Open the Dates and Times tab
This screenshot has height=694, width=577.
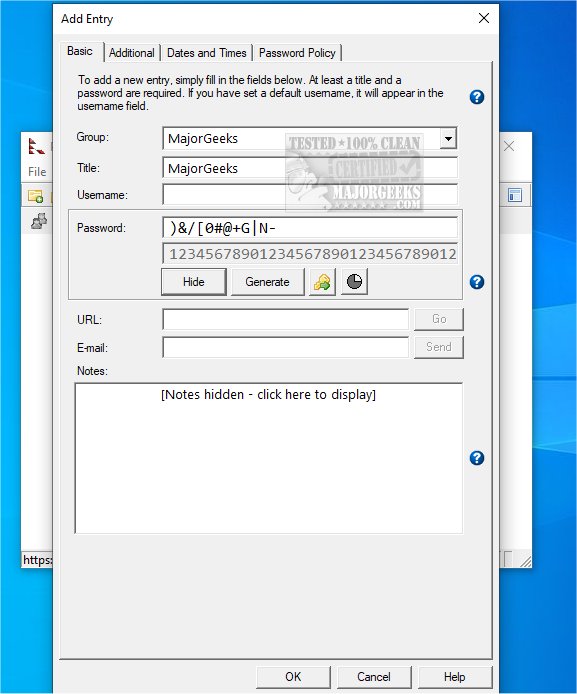pyautogui.click(x=207, y=53)
